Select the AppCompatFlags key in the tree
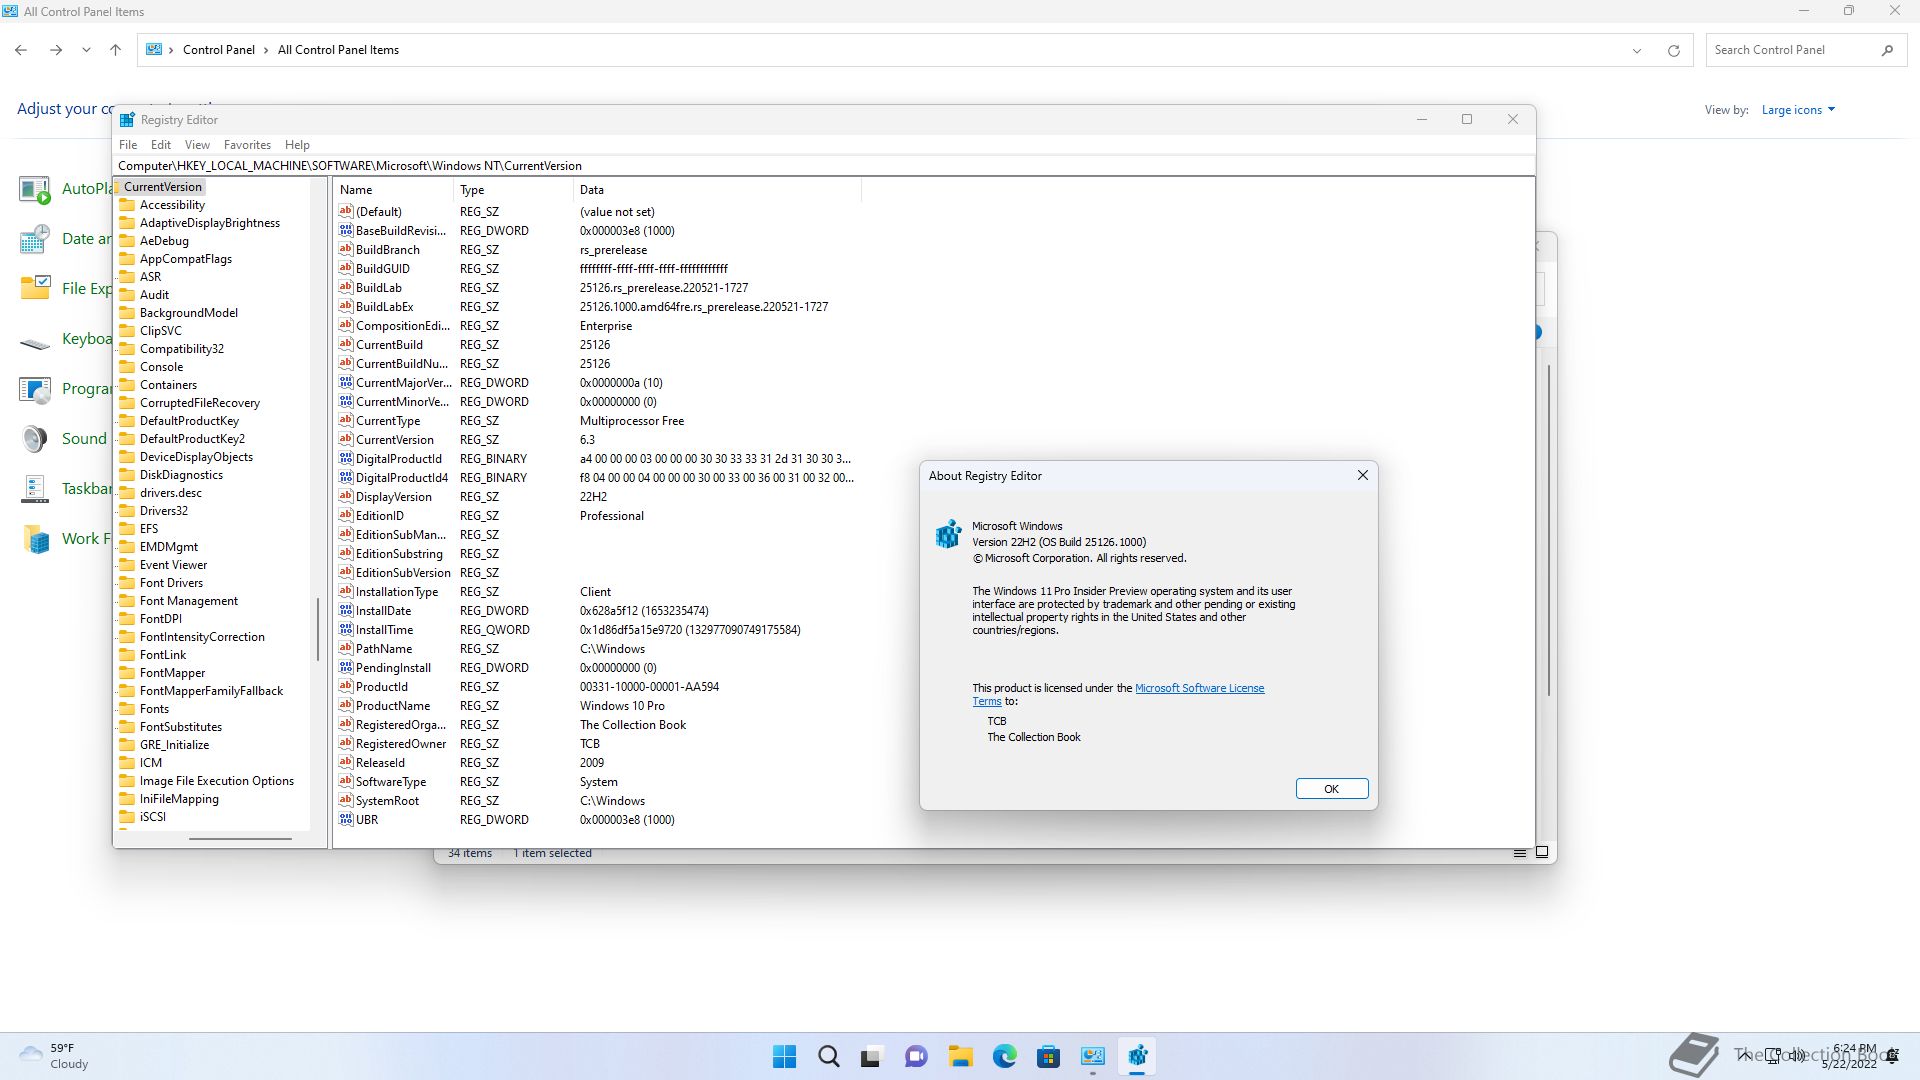This screenshot has width=1920, height=1080. [185, 259]
